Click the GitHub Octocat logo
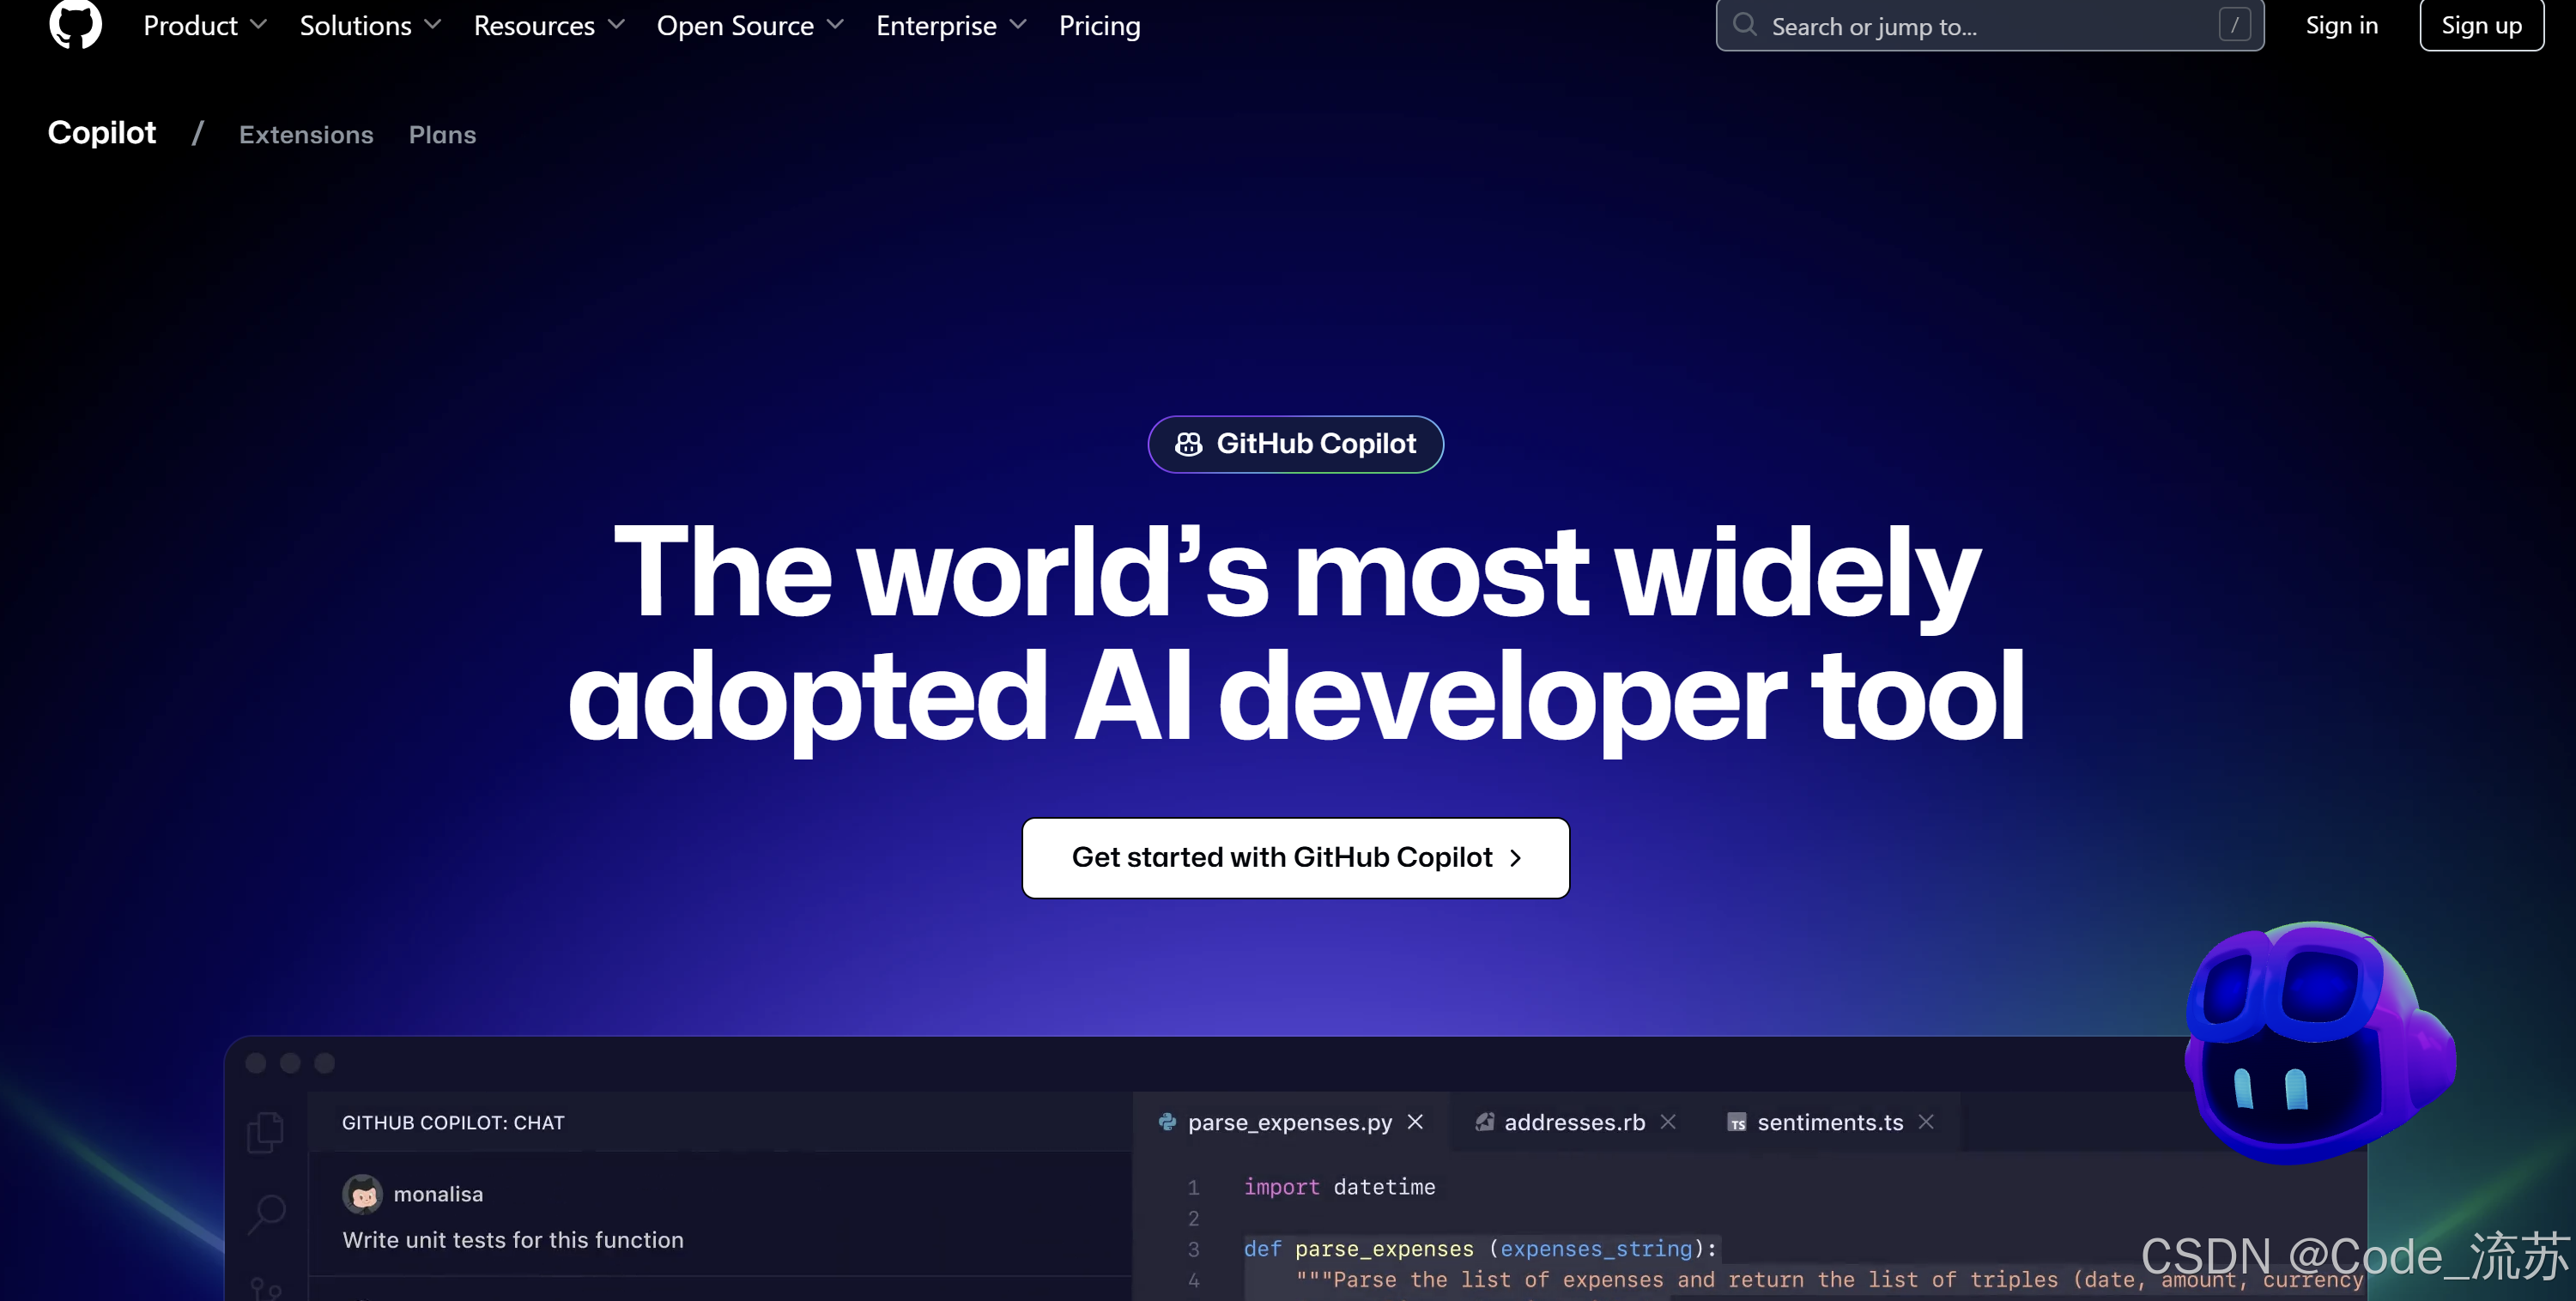Screen dimensions: 2576x1301 (x=75, y=24)
